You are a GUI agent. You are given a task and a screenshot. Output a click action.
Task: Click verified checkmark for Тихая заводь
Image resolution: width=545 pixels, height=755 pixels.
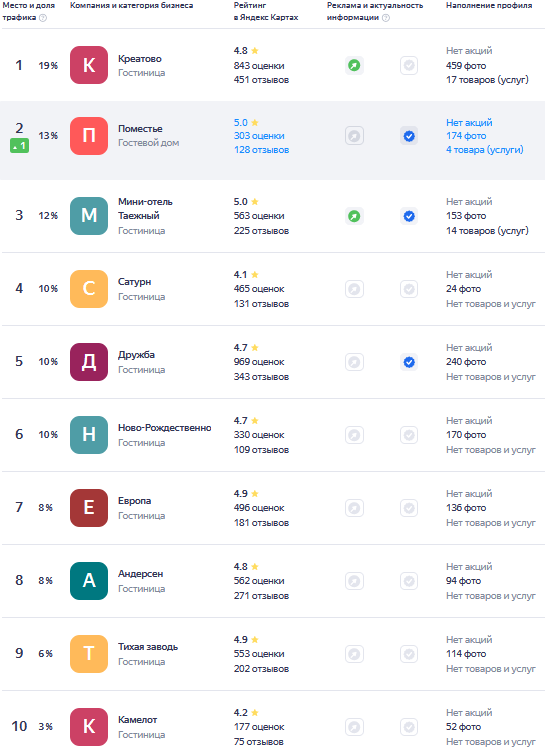click(x=409, y=654)
